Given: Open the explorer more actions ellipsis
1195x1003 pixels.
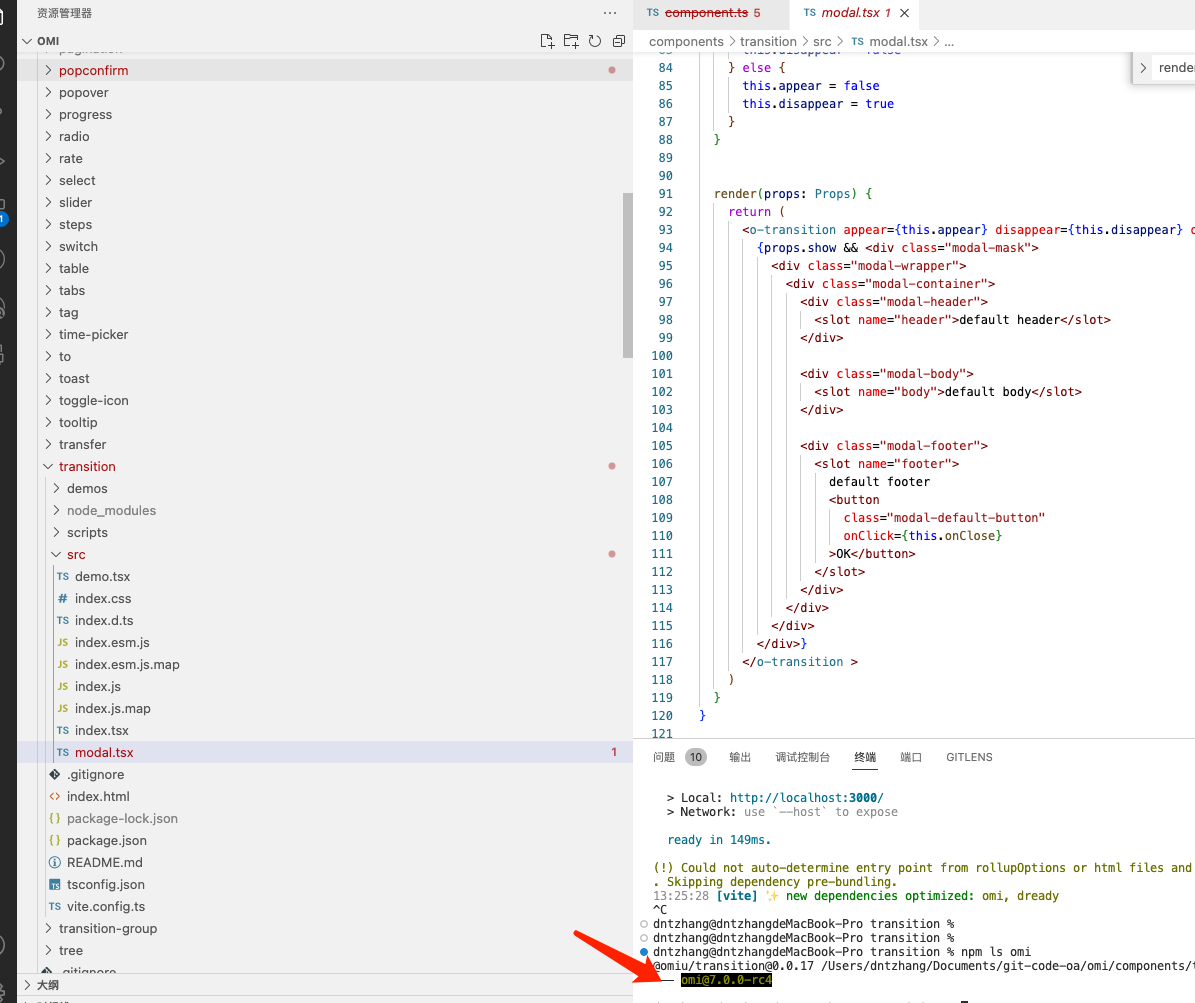Looking at the screenshot, I should point(610,13).
